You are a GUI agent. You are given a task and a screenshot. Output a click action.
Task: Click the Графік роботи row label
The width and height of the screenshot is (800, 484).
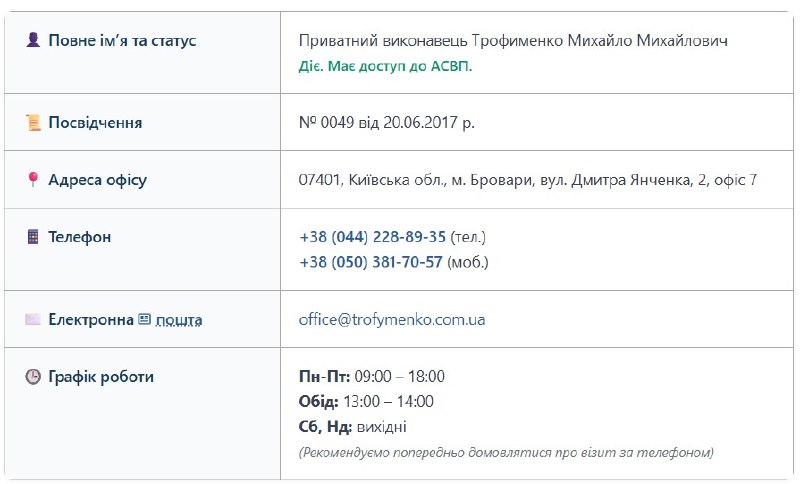coord(101,377)
